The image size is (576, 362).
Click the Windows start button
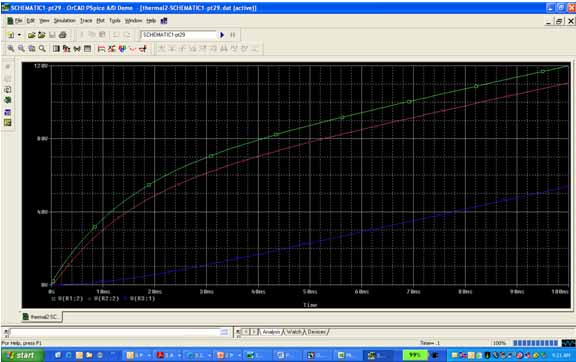[x=22, y=355]
